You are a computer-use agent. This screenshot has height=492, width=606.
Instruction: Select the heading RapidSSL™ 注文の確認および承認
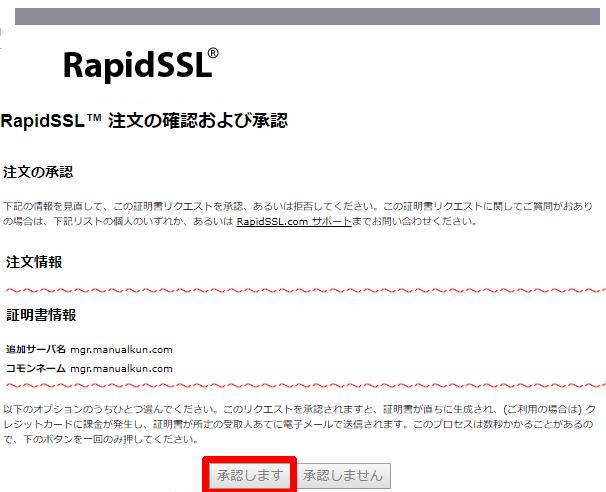(x=144, y=121)
